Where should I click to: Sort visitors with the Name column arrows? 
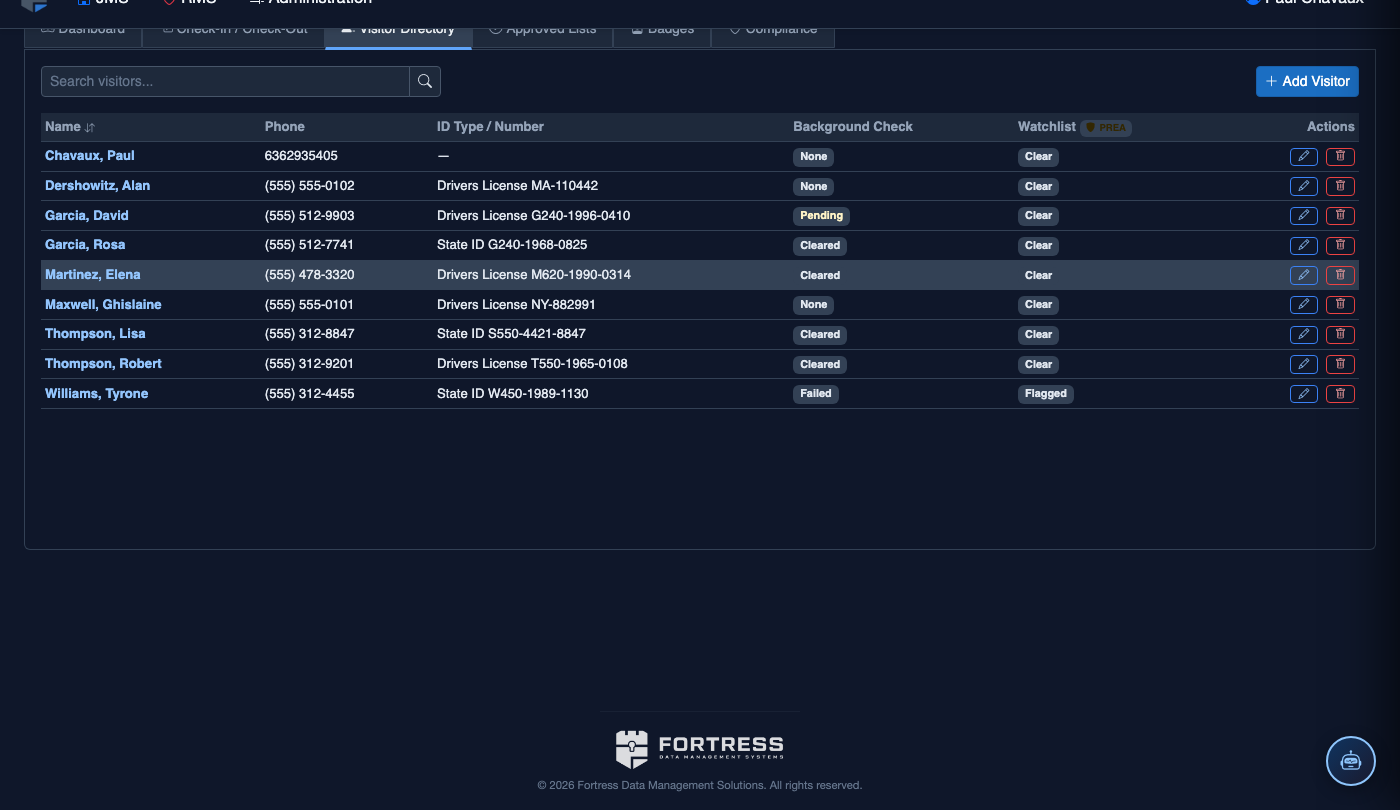90,127
